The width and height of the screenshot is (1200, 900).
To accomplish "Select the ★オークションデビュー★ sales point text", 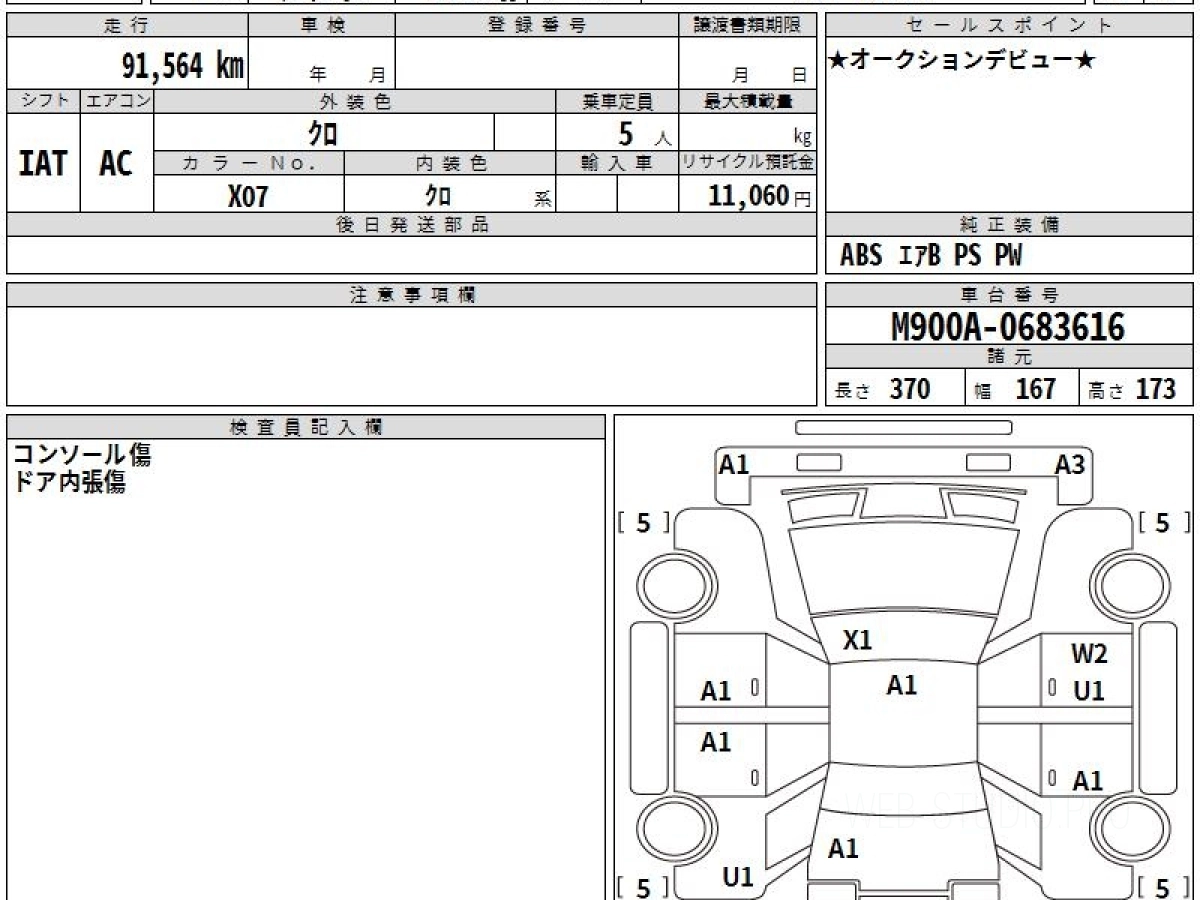I will click(x=962, y=61).
